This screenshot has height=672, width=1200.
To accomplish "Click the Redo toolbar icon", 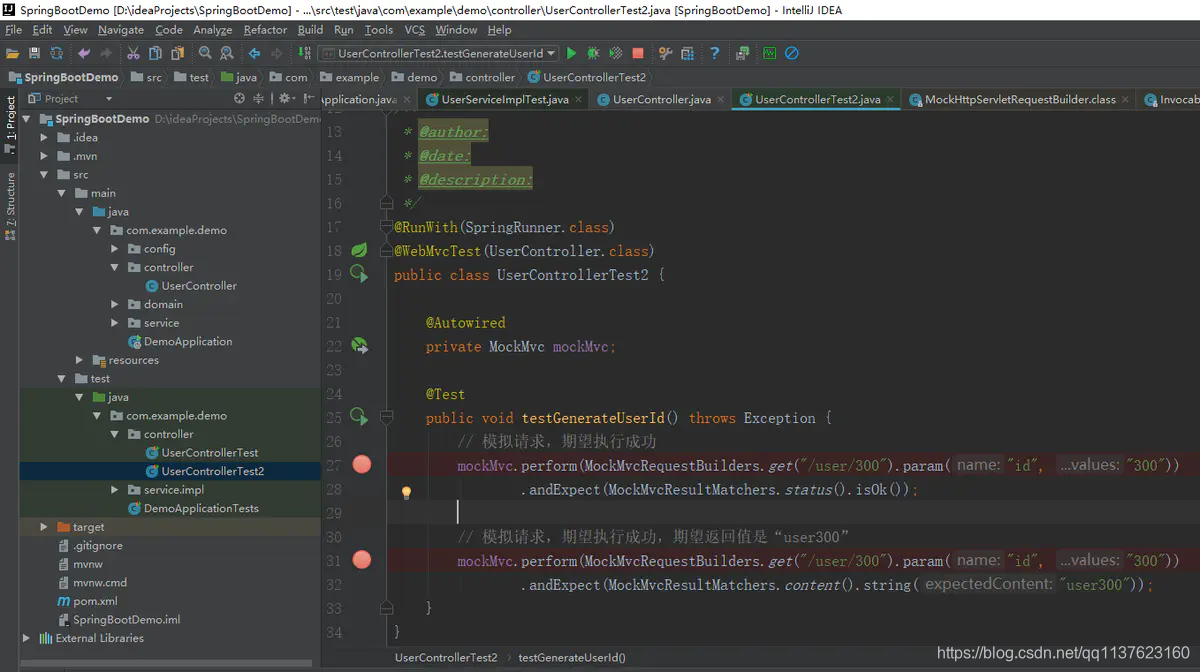I will (x=106, y=53).
